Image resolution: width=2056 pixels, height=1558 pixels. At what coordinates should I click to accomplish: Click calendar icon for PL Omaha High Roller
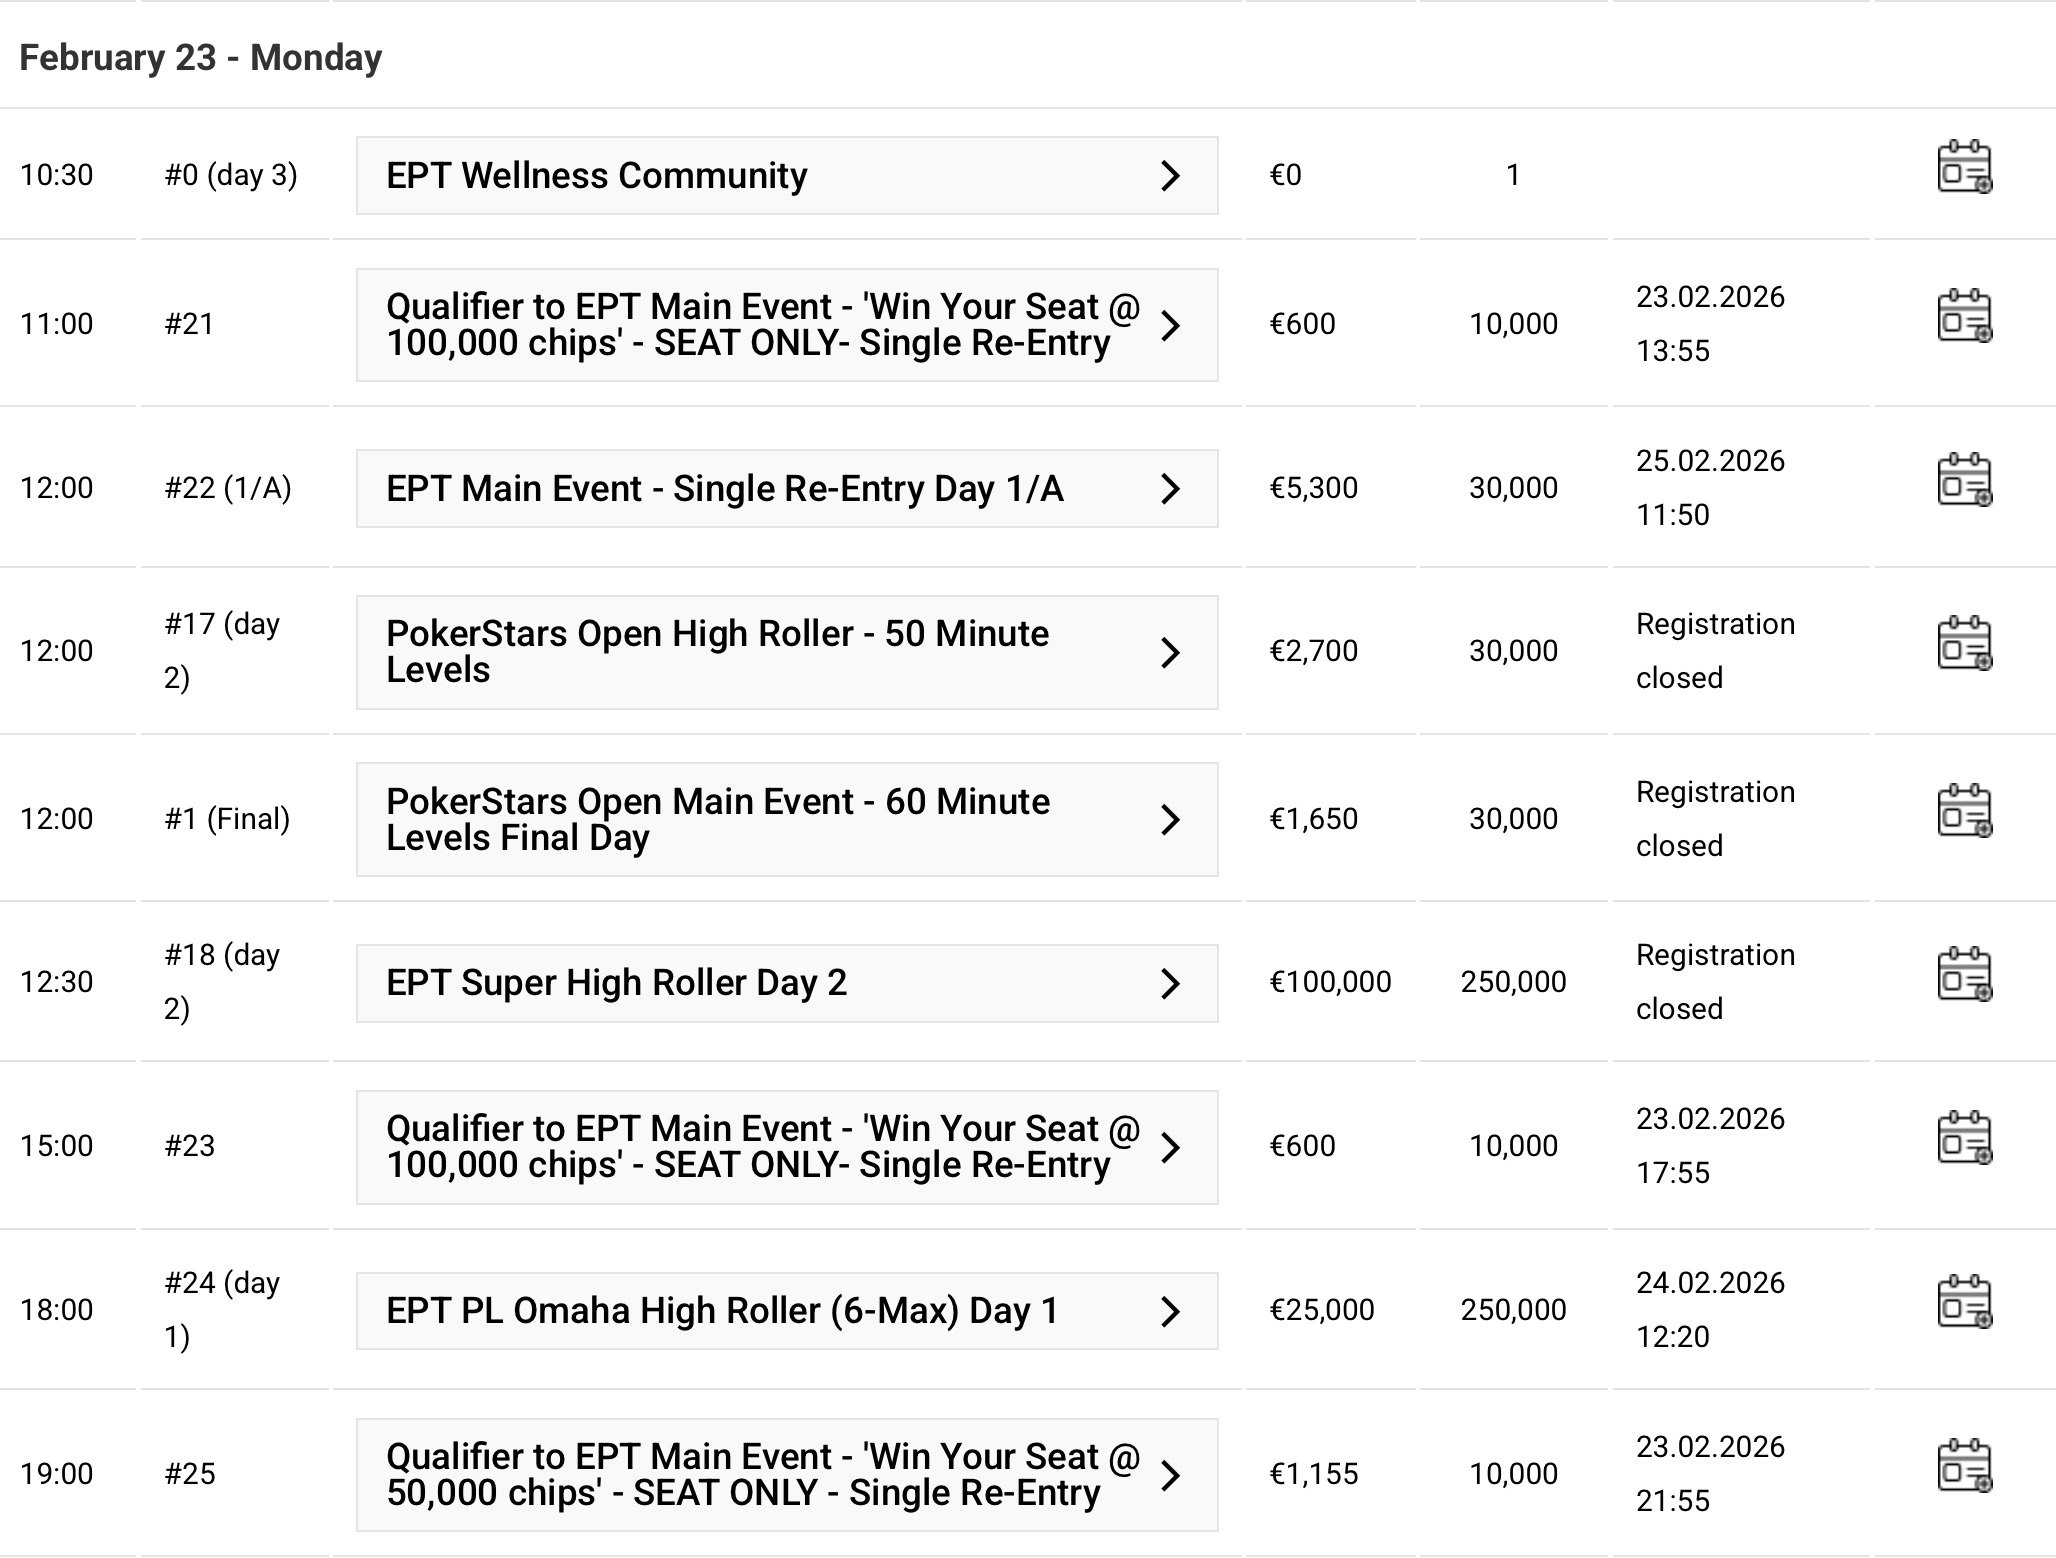point(1964,1302)
